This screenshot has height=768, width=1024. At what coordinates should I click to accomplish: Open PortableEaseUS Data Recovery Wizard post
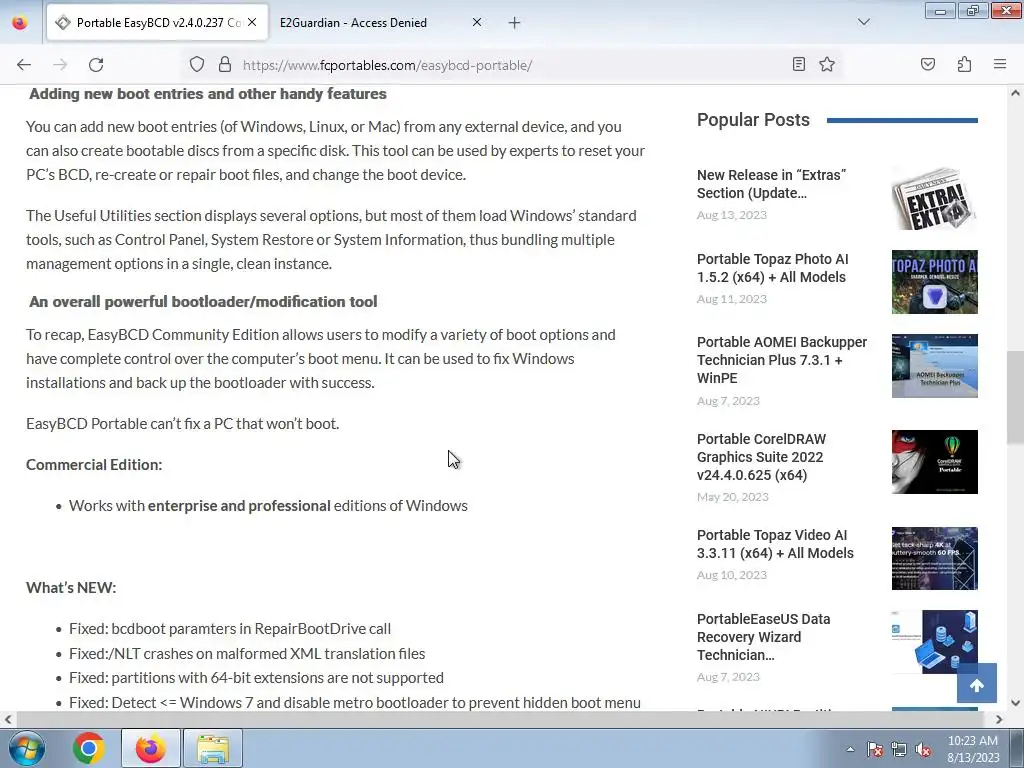click(763, 637)
